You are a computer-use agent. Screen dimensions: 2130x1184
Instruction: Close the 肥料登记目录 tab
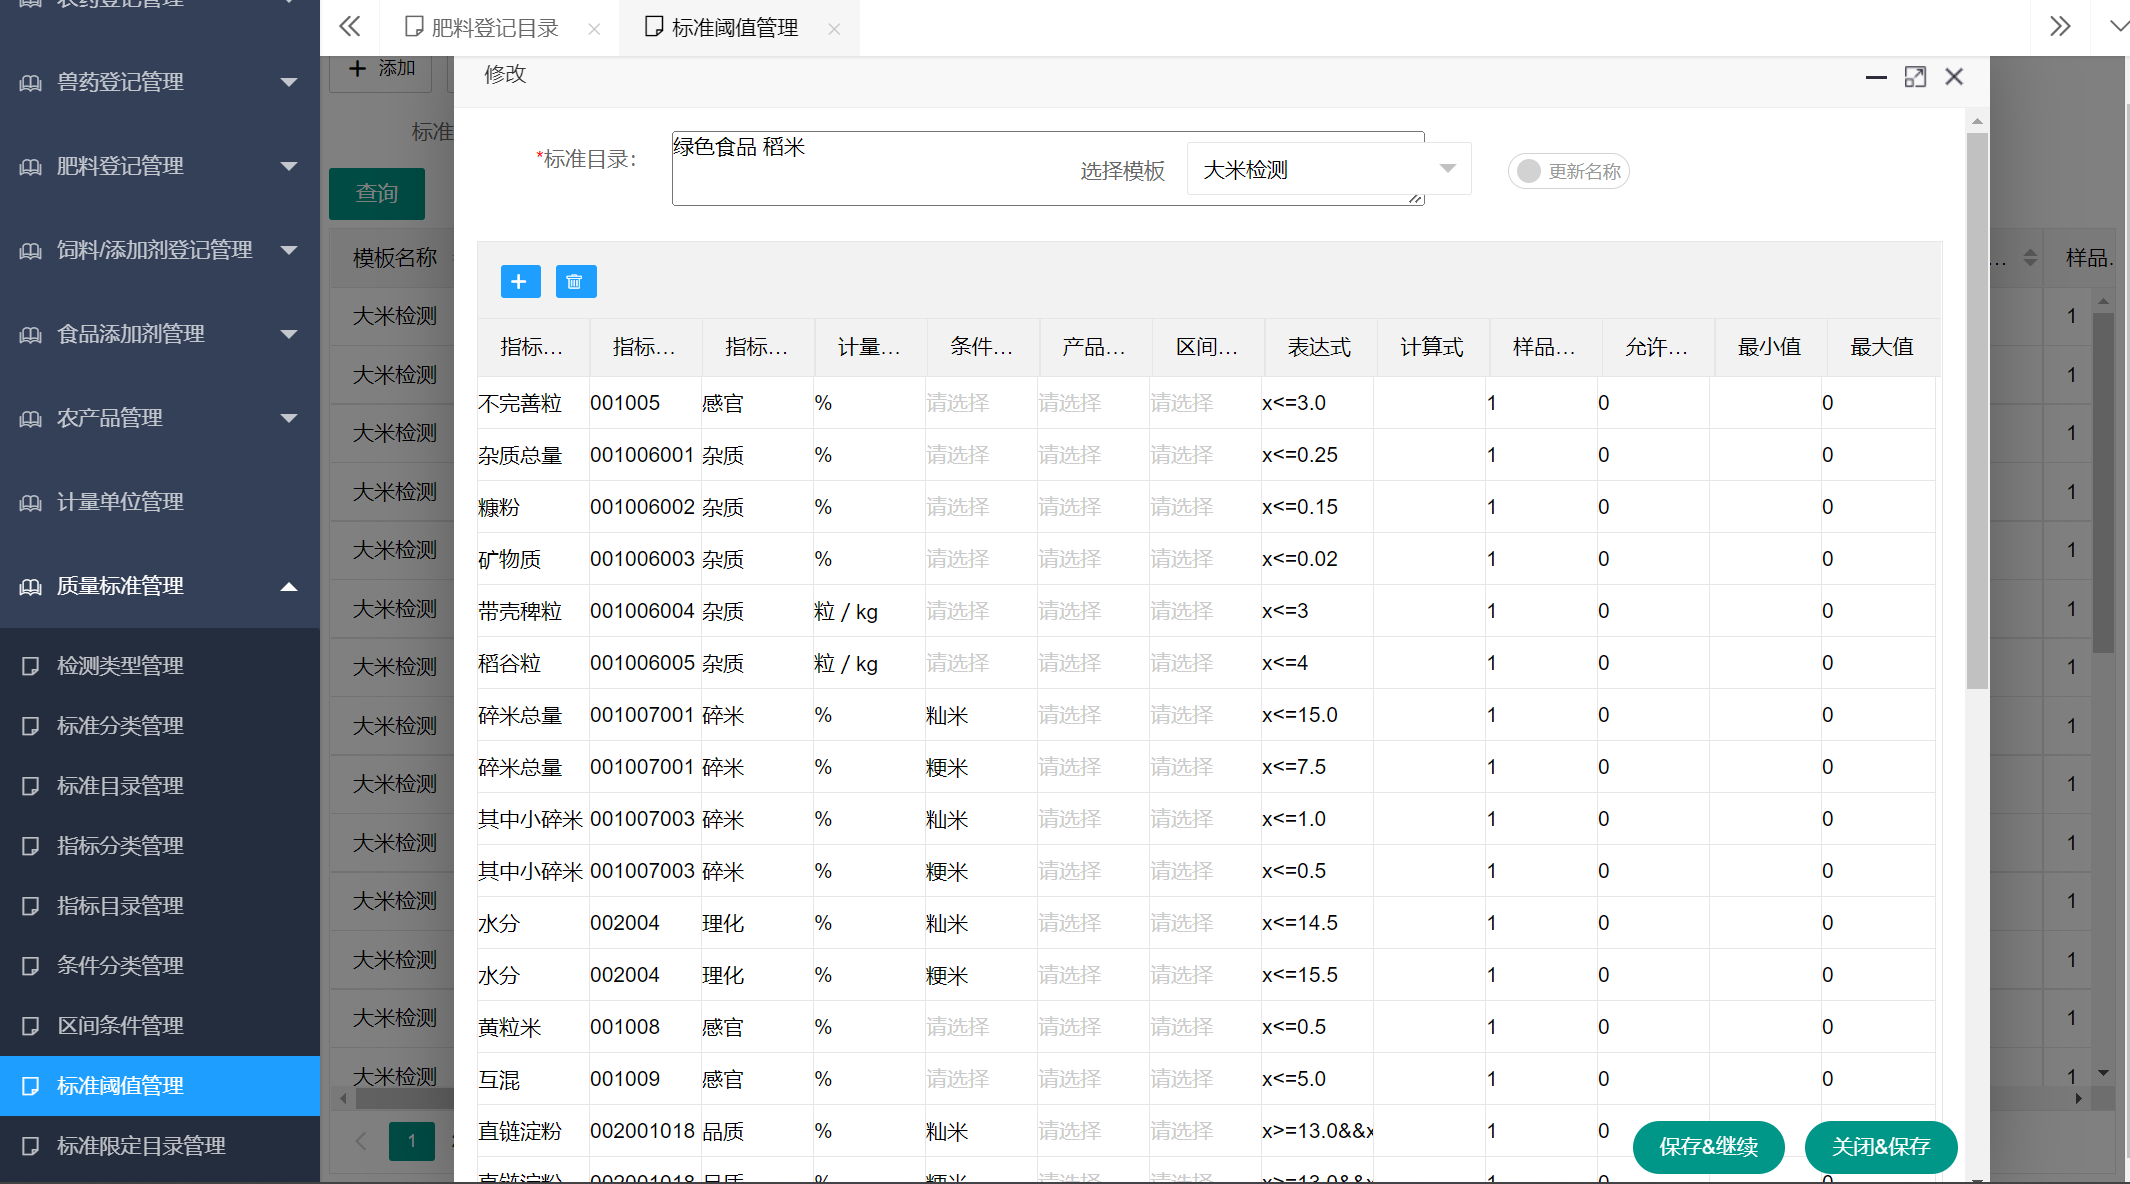coord(594,29)
